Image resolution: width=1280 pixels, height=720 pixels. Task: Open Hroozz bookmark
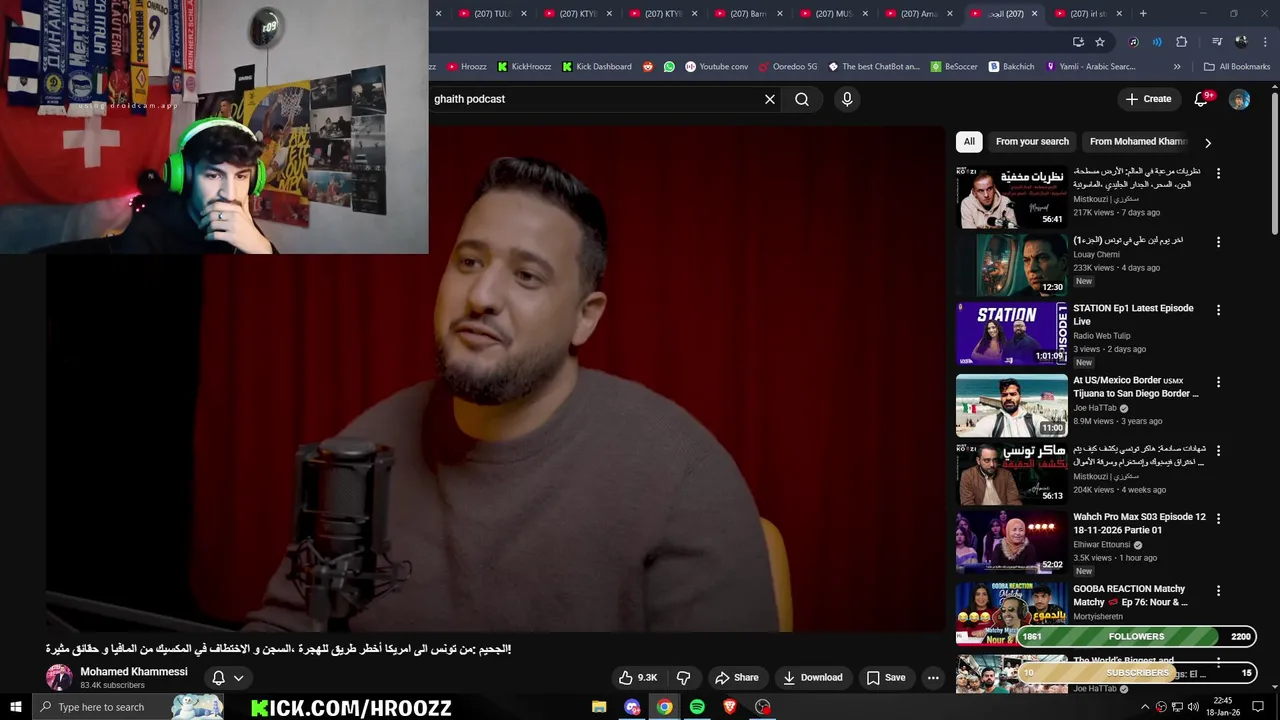pos(467,67)
